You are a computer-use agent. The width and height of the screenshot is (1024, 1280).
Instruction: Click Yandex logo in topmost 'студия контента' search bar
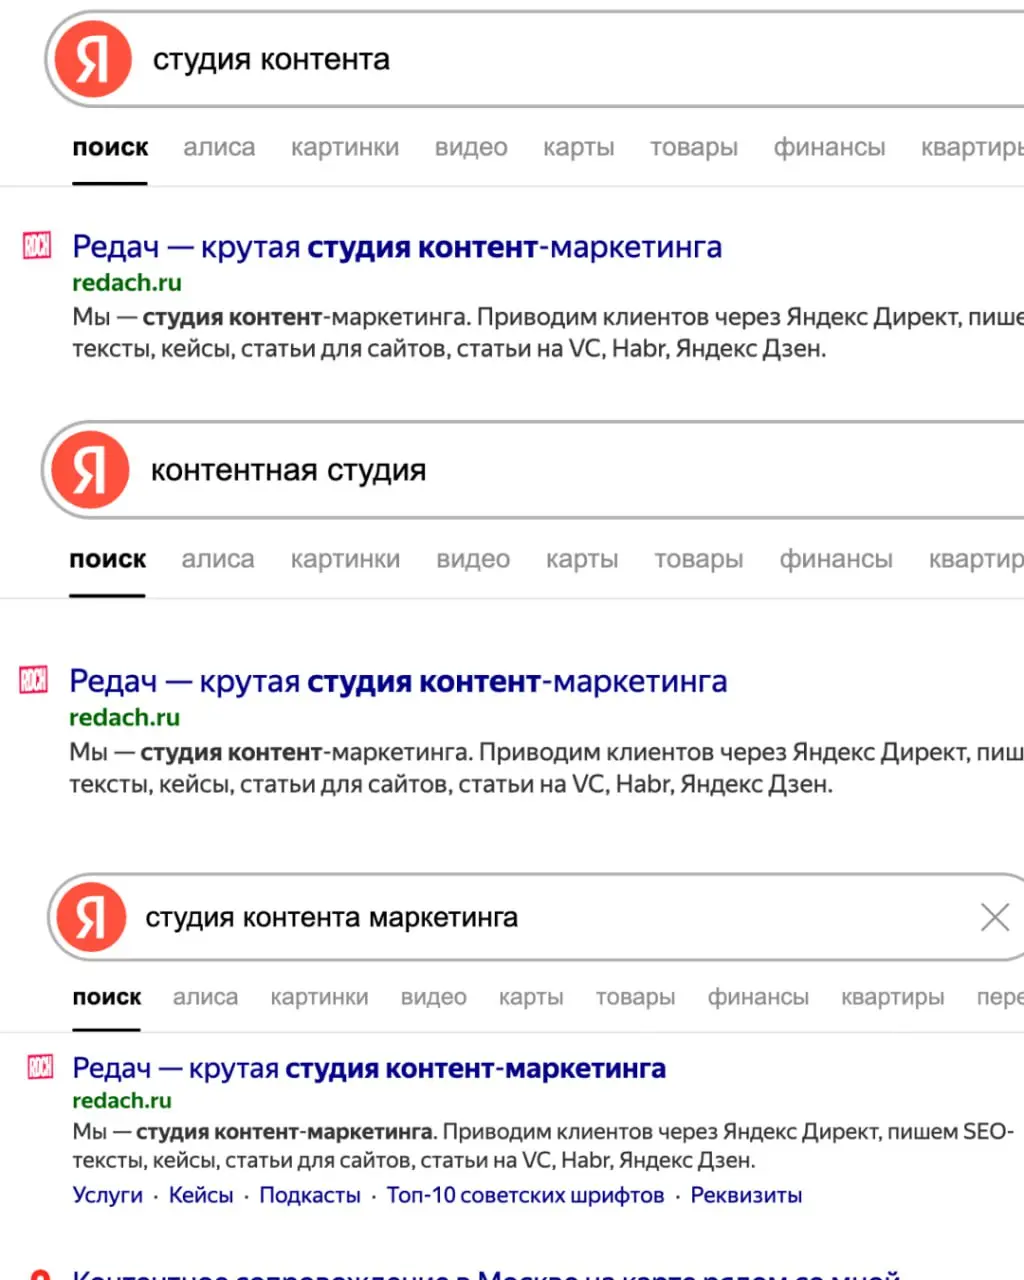[x=93, y=59]
